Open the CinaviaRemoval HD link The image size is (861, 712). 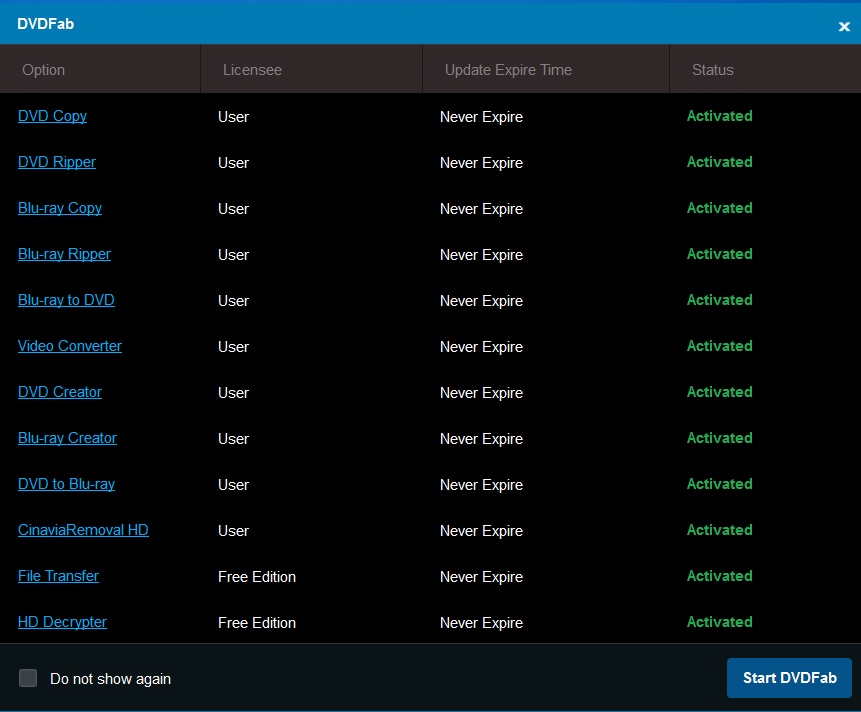83,530
